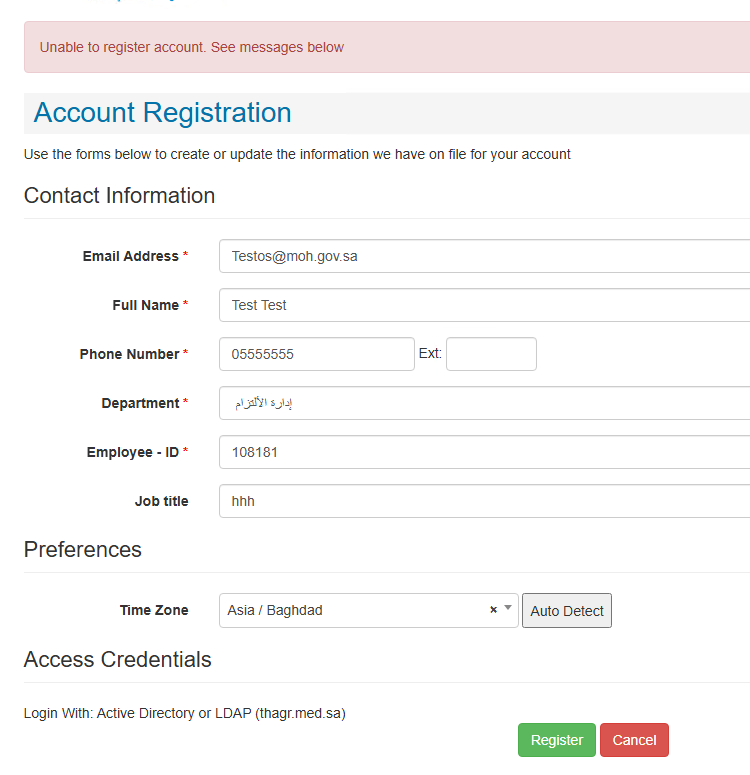This screenshot has height=775, width=750.
Task: Click the Employee - ID field containing 108181
Action: coord(485,452)
